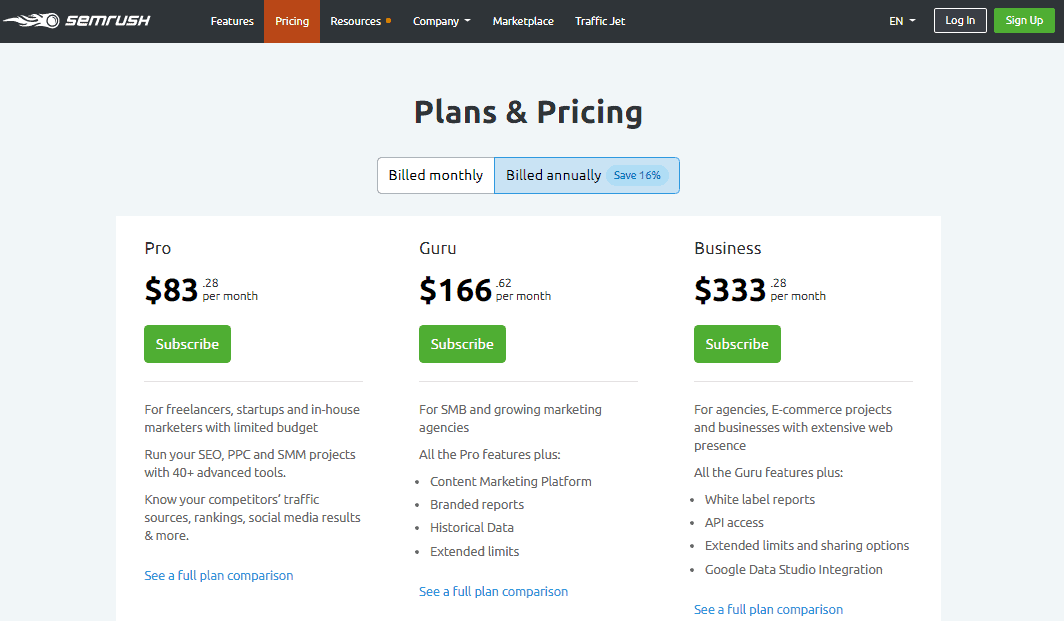The width and height of the screenshot is (1064, 621).
Task: Click the Save 16% badge
Action: (x=637, y=175)
